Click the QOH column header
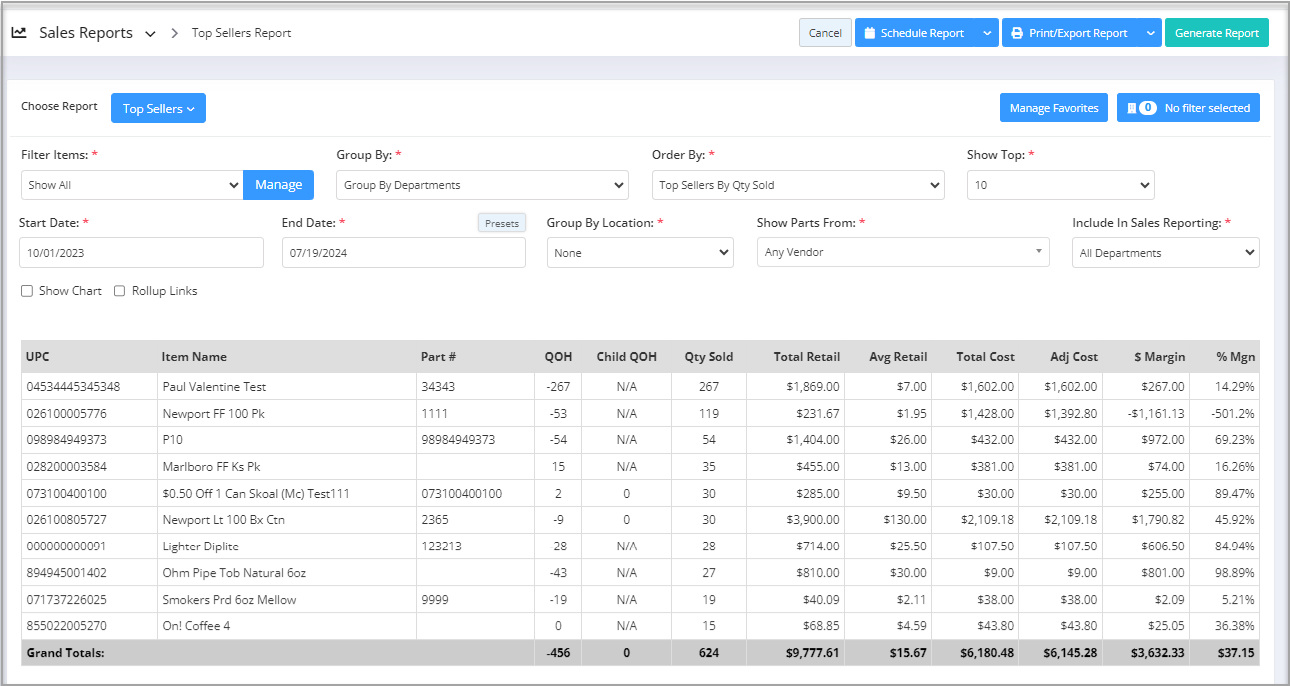The width and height of the screenshot is (1290, 686). [x=559, y=357]
